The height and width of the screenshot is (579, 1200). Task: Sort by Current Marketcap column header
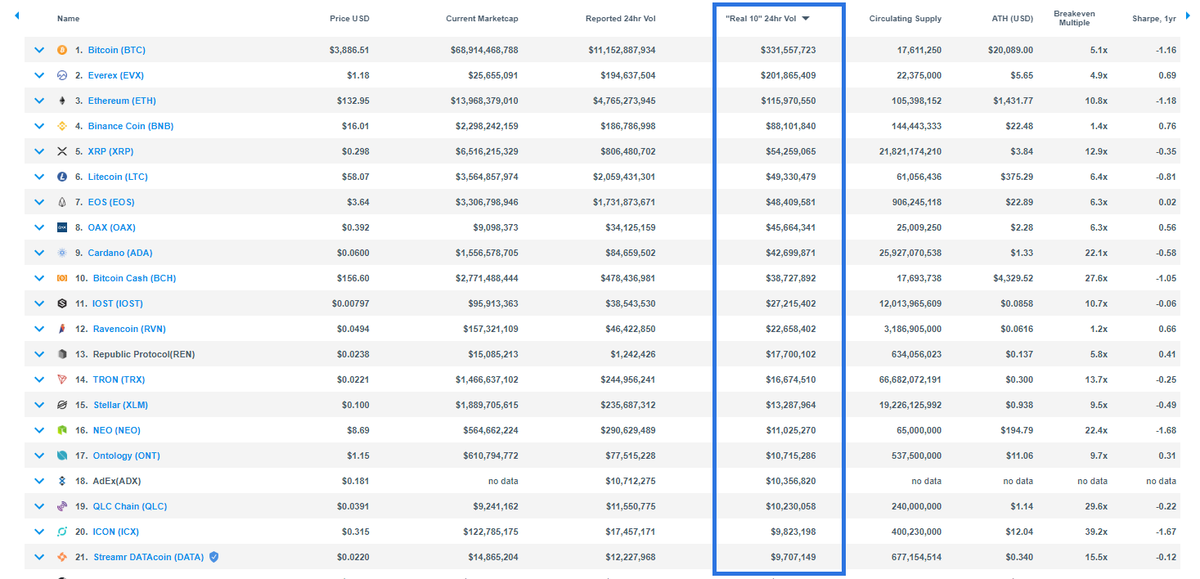[482, 19]
